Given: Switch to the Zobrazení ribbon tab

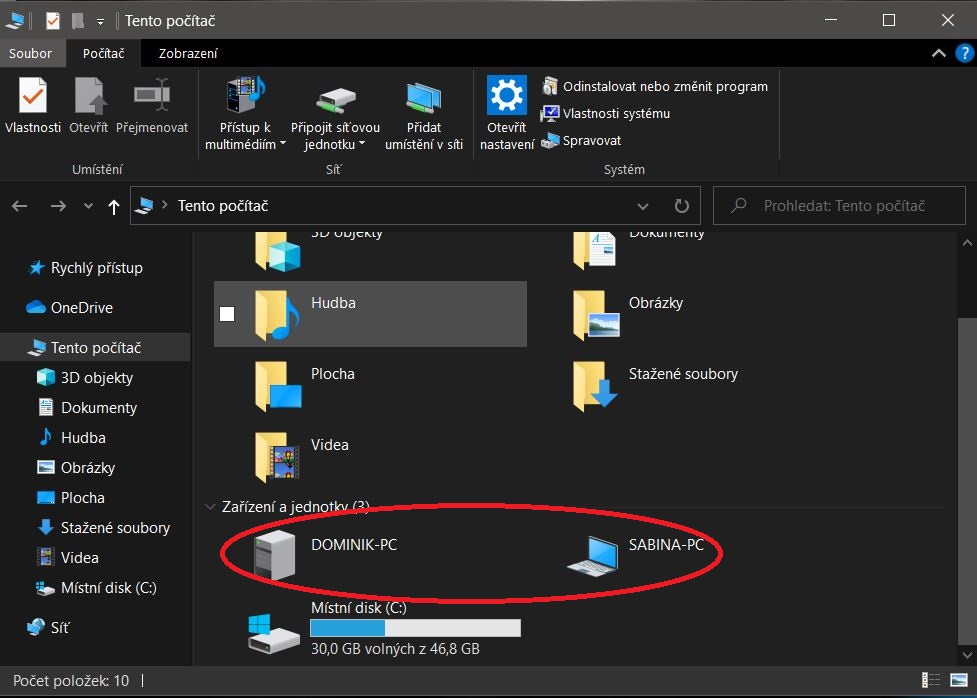Looking at the screenshot, I should [188, 54].
